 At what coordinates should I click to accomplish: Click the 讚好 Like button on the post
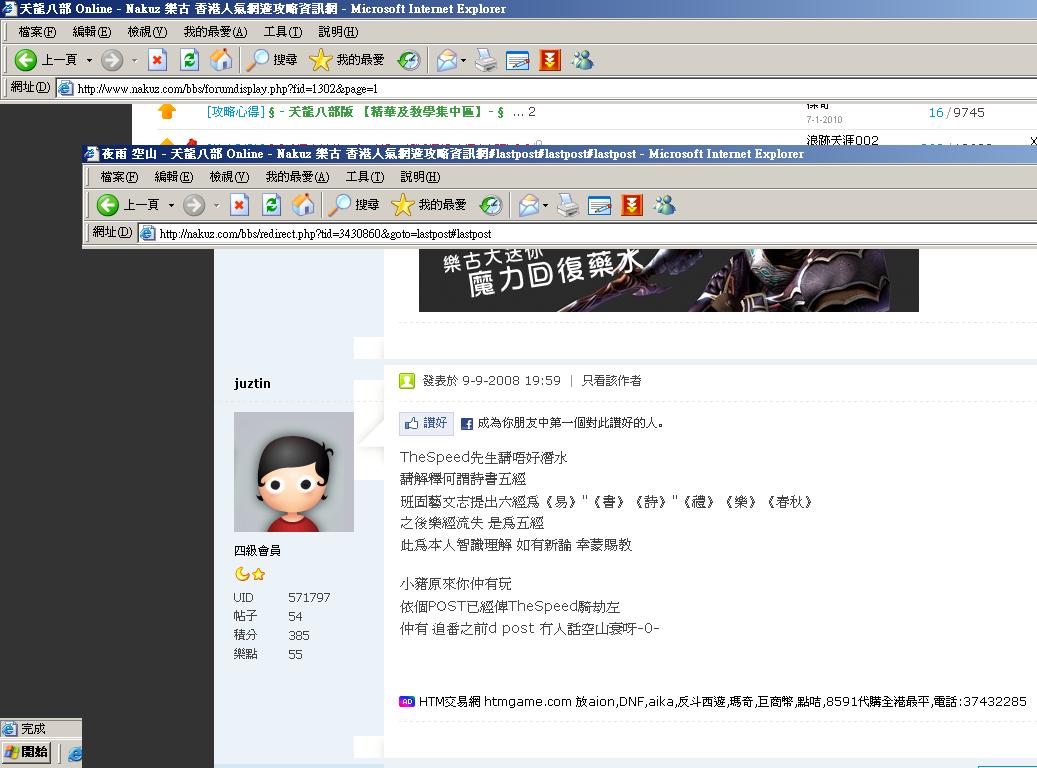click(x=426, y=423)
